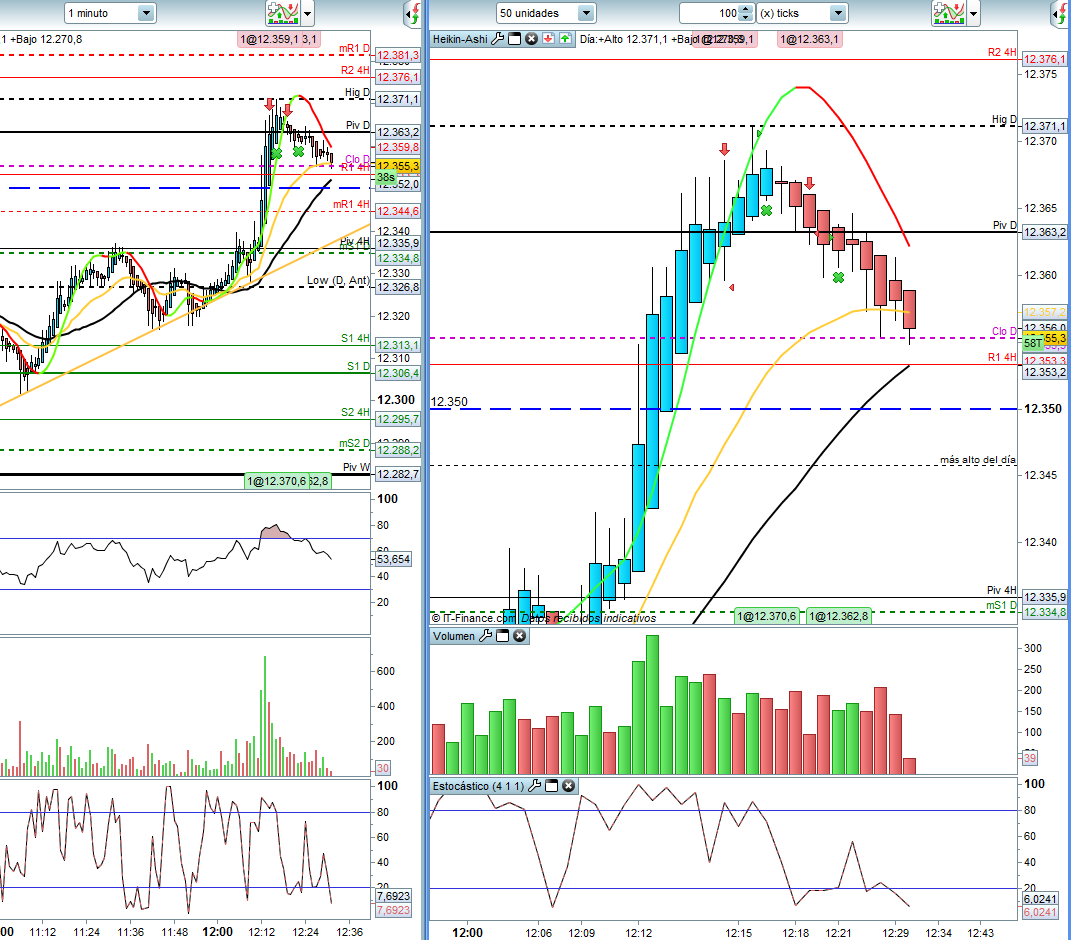Click the Piv 4H price tag 12.335,9 right chart
The image size is (1071, 940).
pyautogui.click(x=1044, y=597)
